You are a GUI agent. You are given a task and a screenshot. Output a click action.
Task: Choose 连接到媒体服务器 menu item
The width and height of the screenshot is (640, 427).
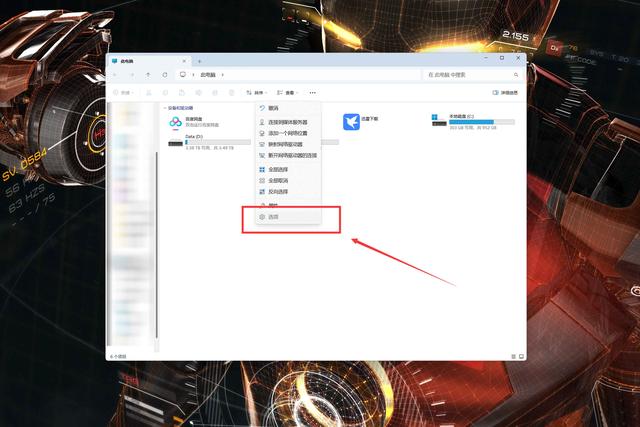point(288,122)
